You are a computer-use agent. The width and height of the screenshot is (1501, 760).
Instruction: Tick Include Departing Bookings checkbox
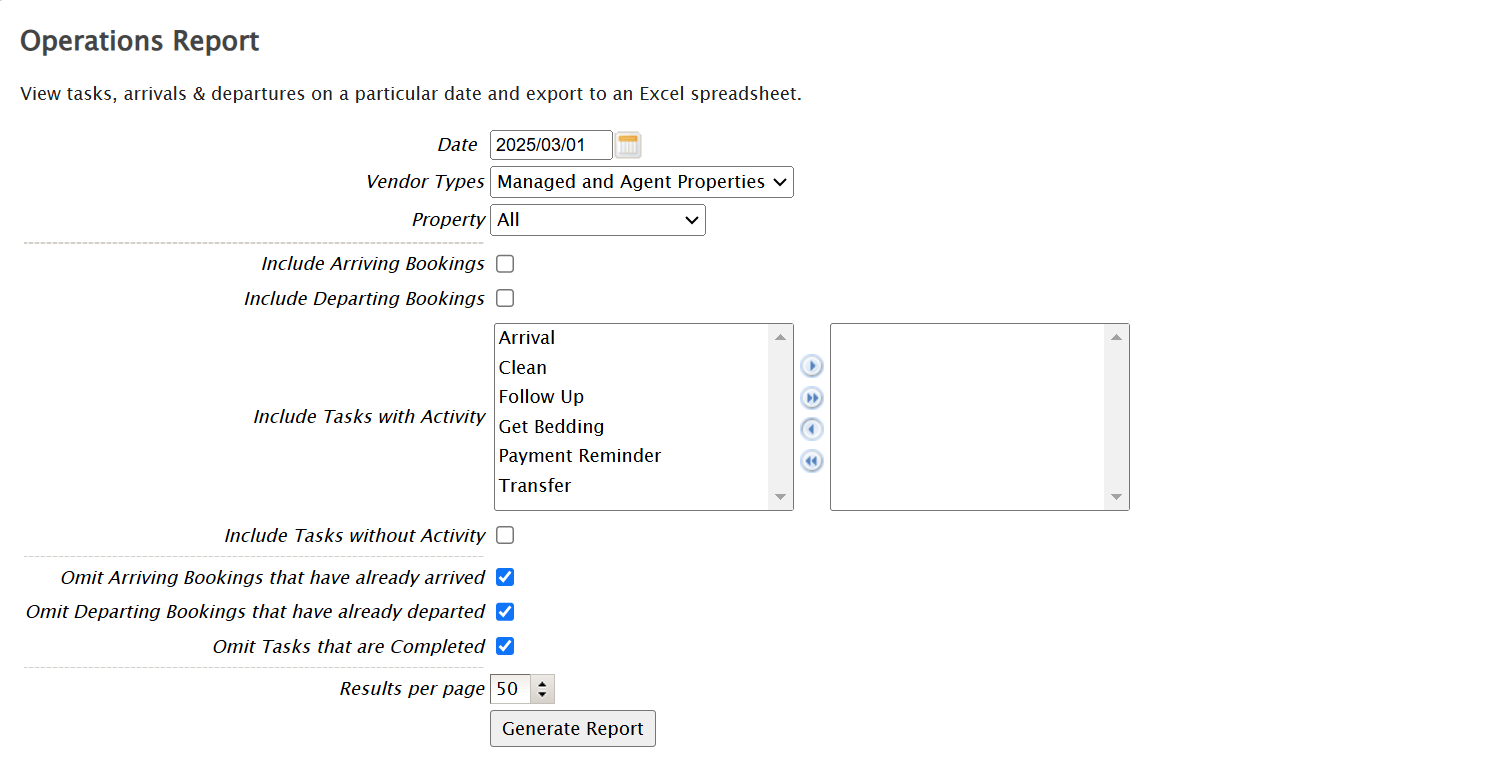[505, 298]
